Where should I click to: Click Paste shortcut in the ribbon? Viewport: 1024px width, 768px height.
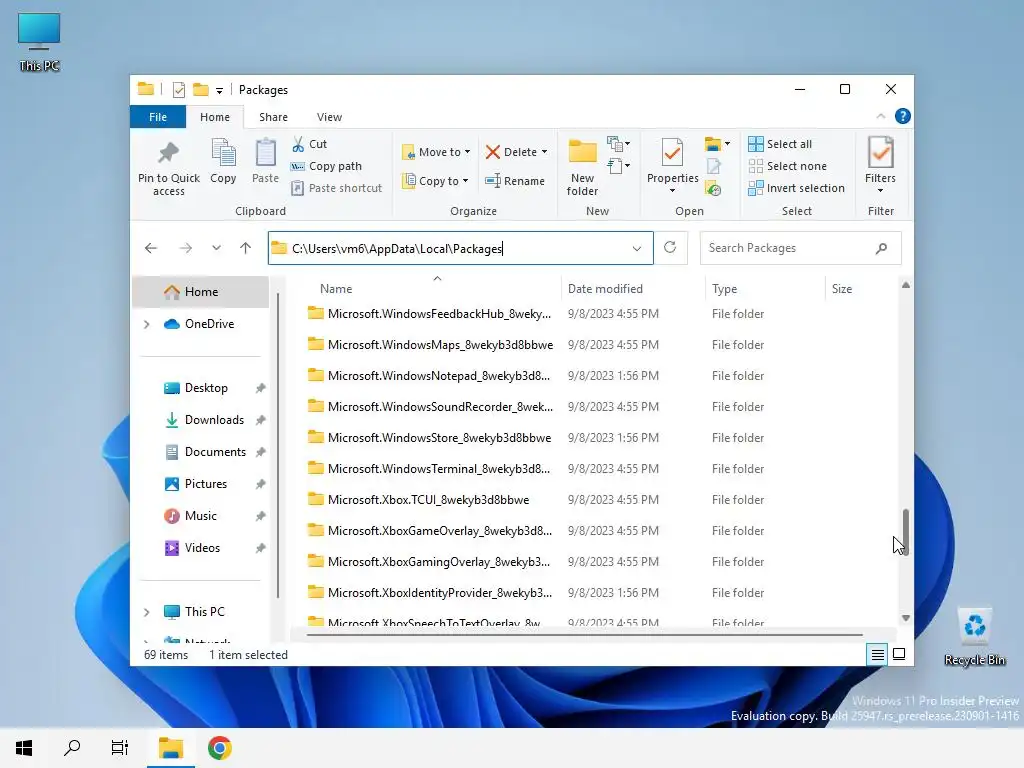coord(336,188)
